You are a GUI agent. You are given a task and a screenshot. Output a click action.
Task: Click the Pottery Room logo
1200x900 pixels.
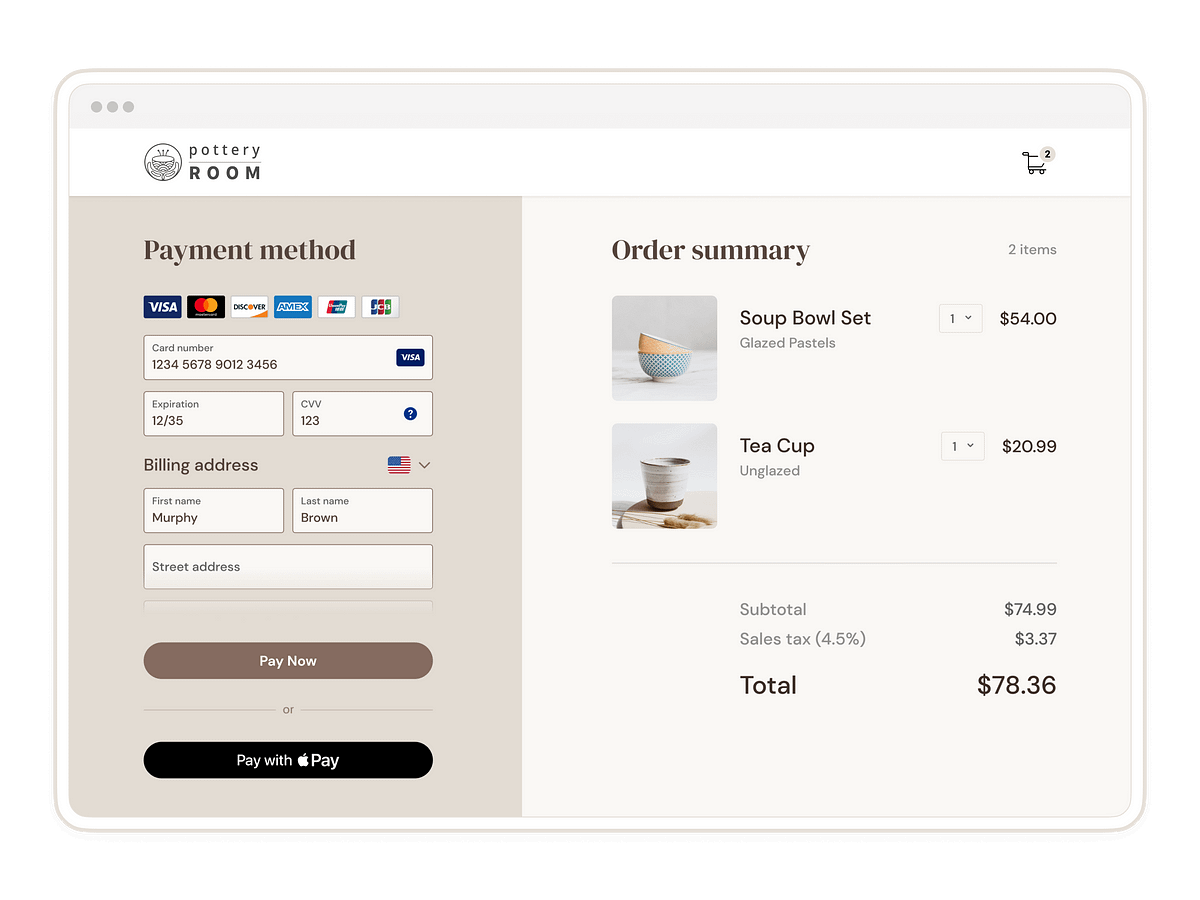[x=202, y=160]
